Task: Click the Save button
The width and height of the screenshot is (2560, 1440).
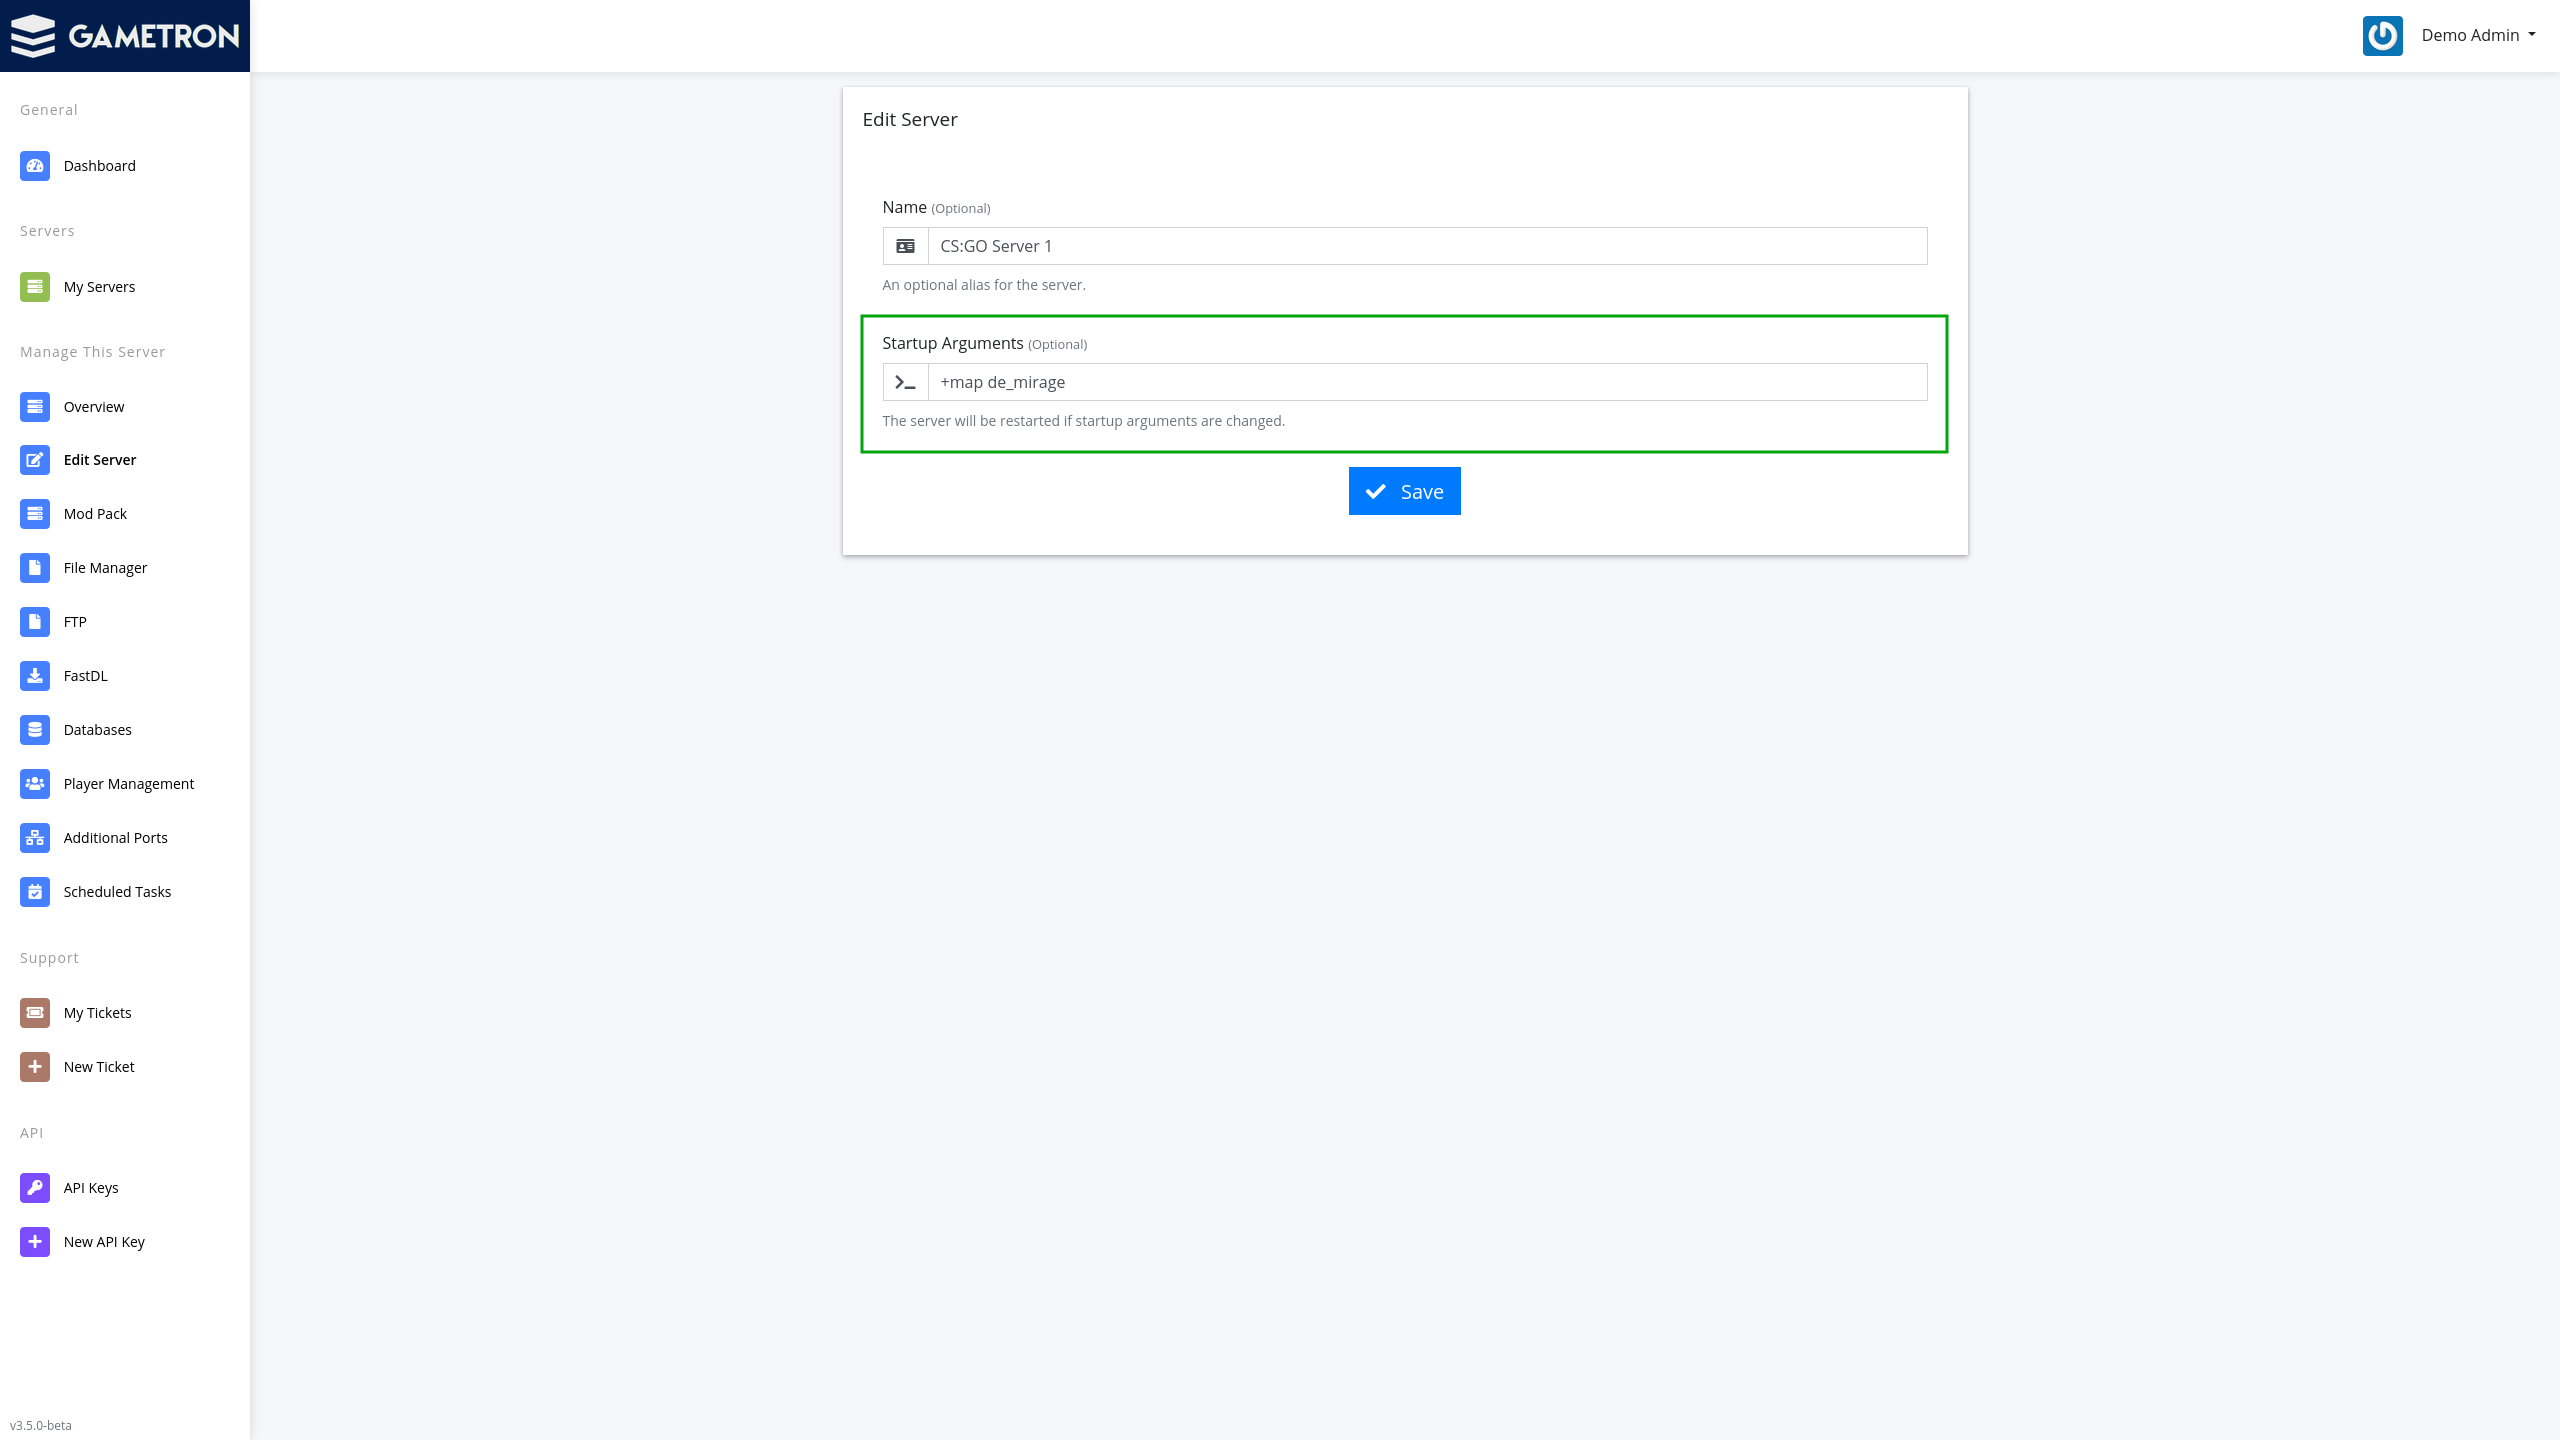Action: point(1405,491)
